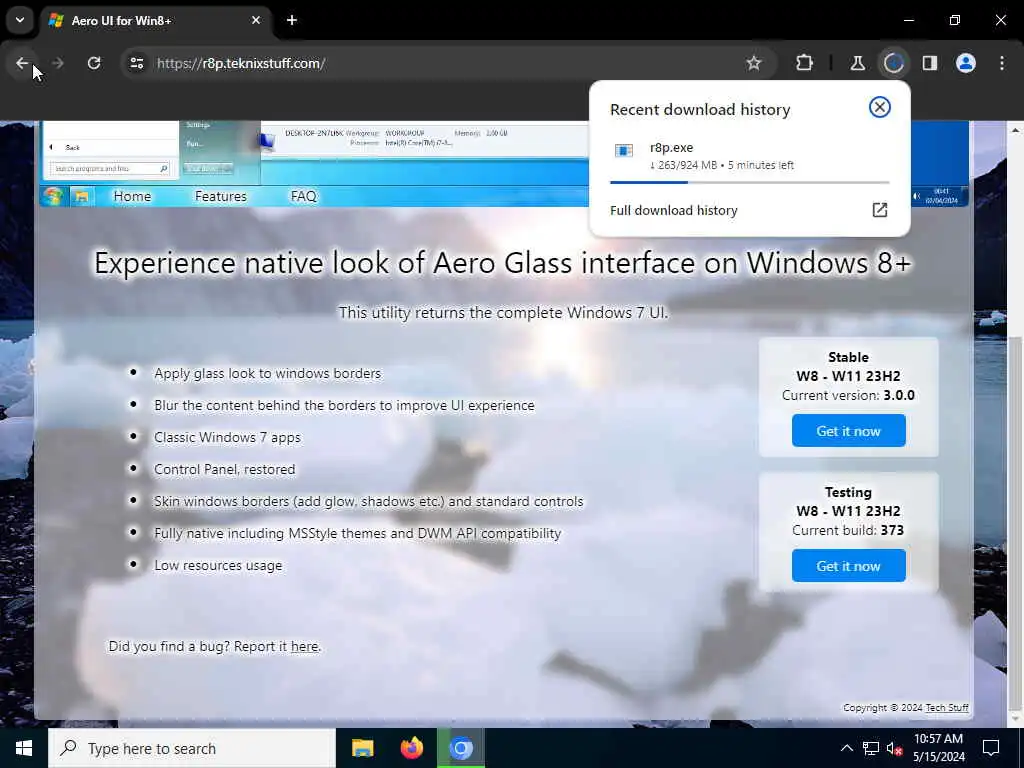Click the address bar URL
This screenshot has width=1024, height=768.
coord(241,63)
